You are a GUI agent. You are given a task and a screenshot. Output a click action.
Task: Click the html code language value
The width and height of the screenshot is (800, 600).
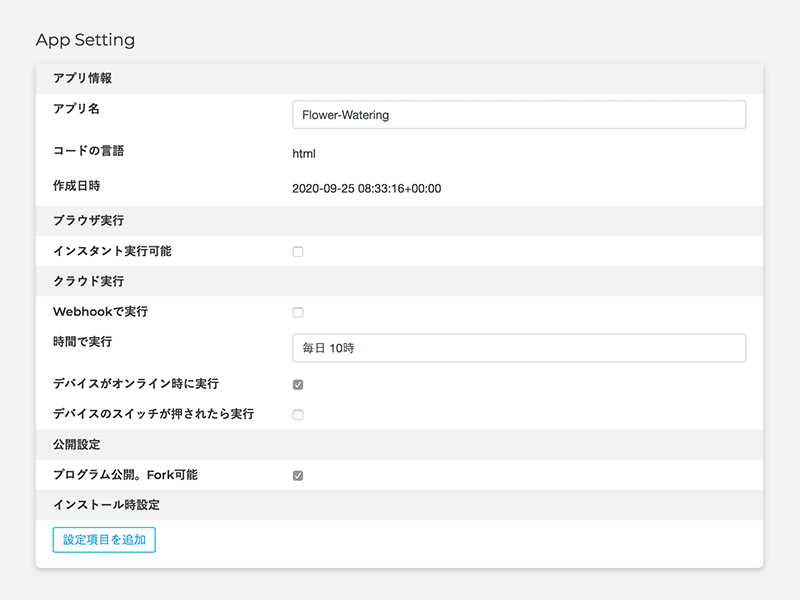pyautogui.click(x=304, y=154)
